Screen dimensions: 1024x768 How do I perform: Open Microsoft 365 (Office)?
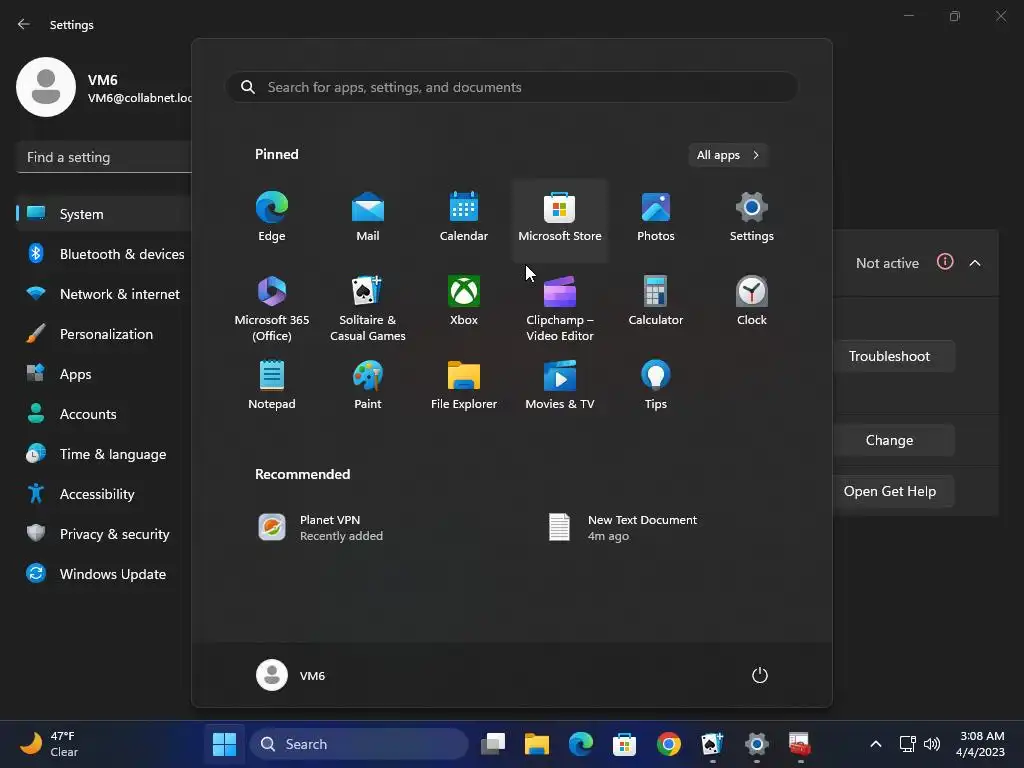[272, 308]
